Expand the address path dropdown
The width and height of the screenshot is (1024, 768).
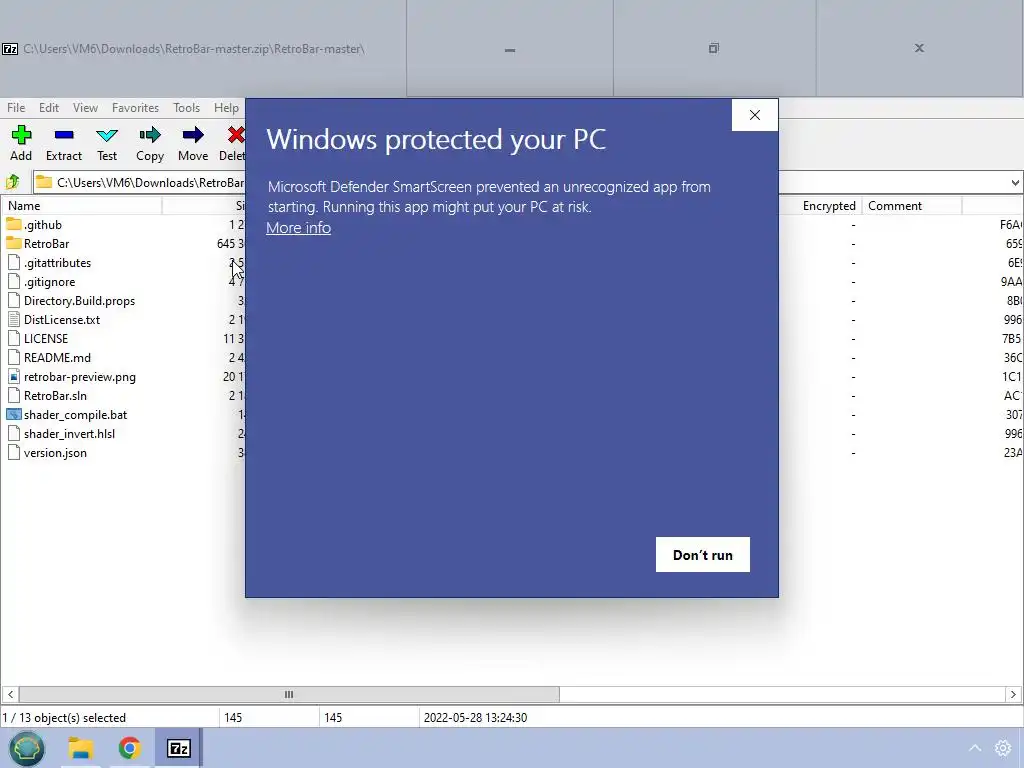coord(1015,183)
